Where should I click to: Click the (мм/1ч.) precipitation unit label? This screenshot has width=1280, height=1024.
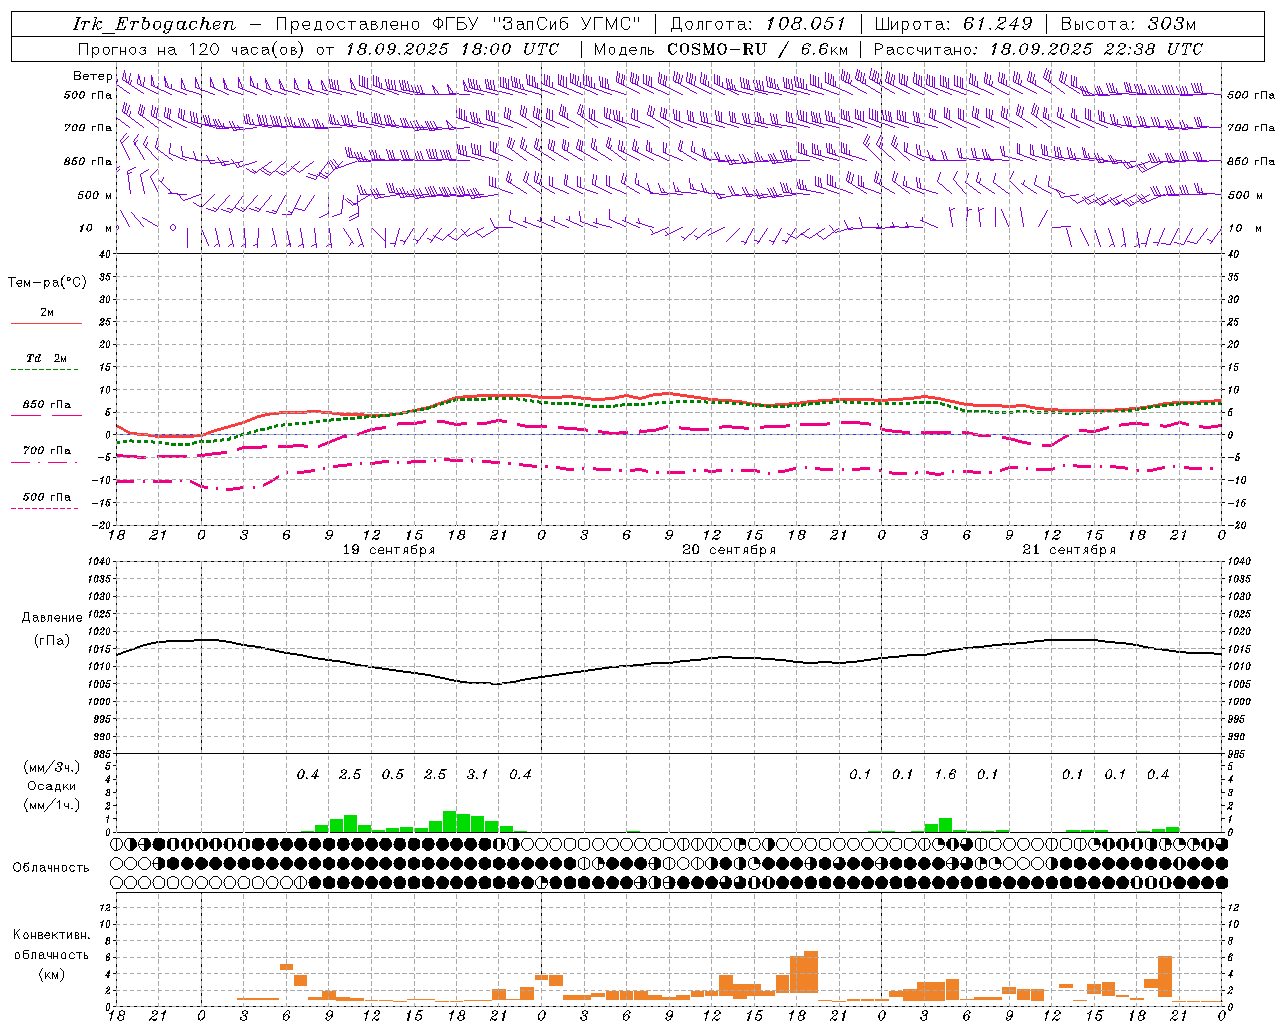pyautogui.click(x=52, y=805)
